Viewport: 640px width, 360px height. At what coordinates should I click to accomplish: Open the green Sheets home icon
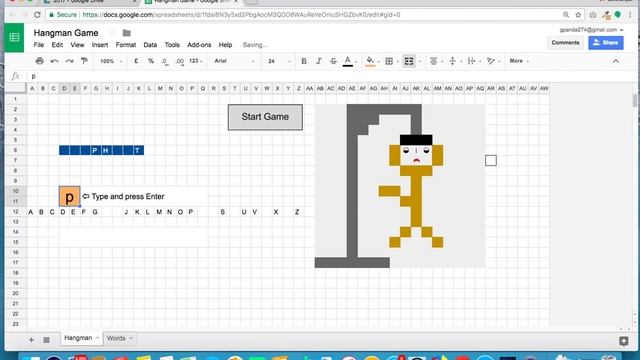coord(14,38)
